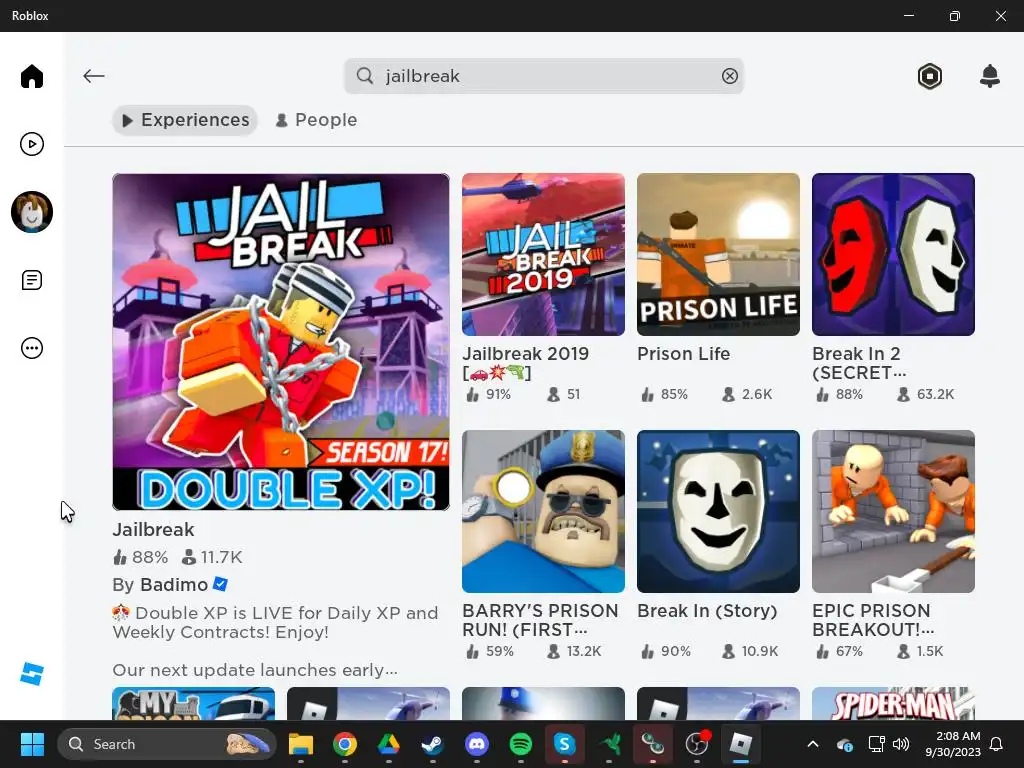The height and width of the screenshot is (768, 1024).
Task: Click the Break In 2 63.2K players
Action: tap(925, 394)
